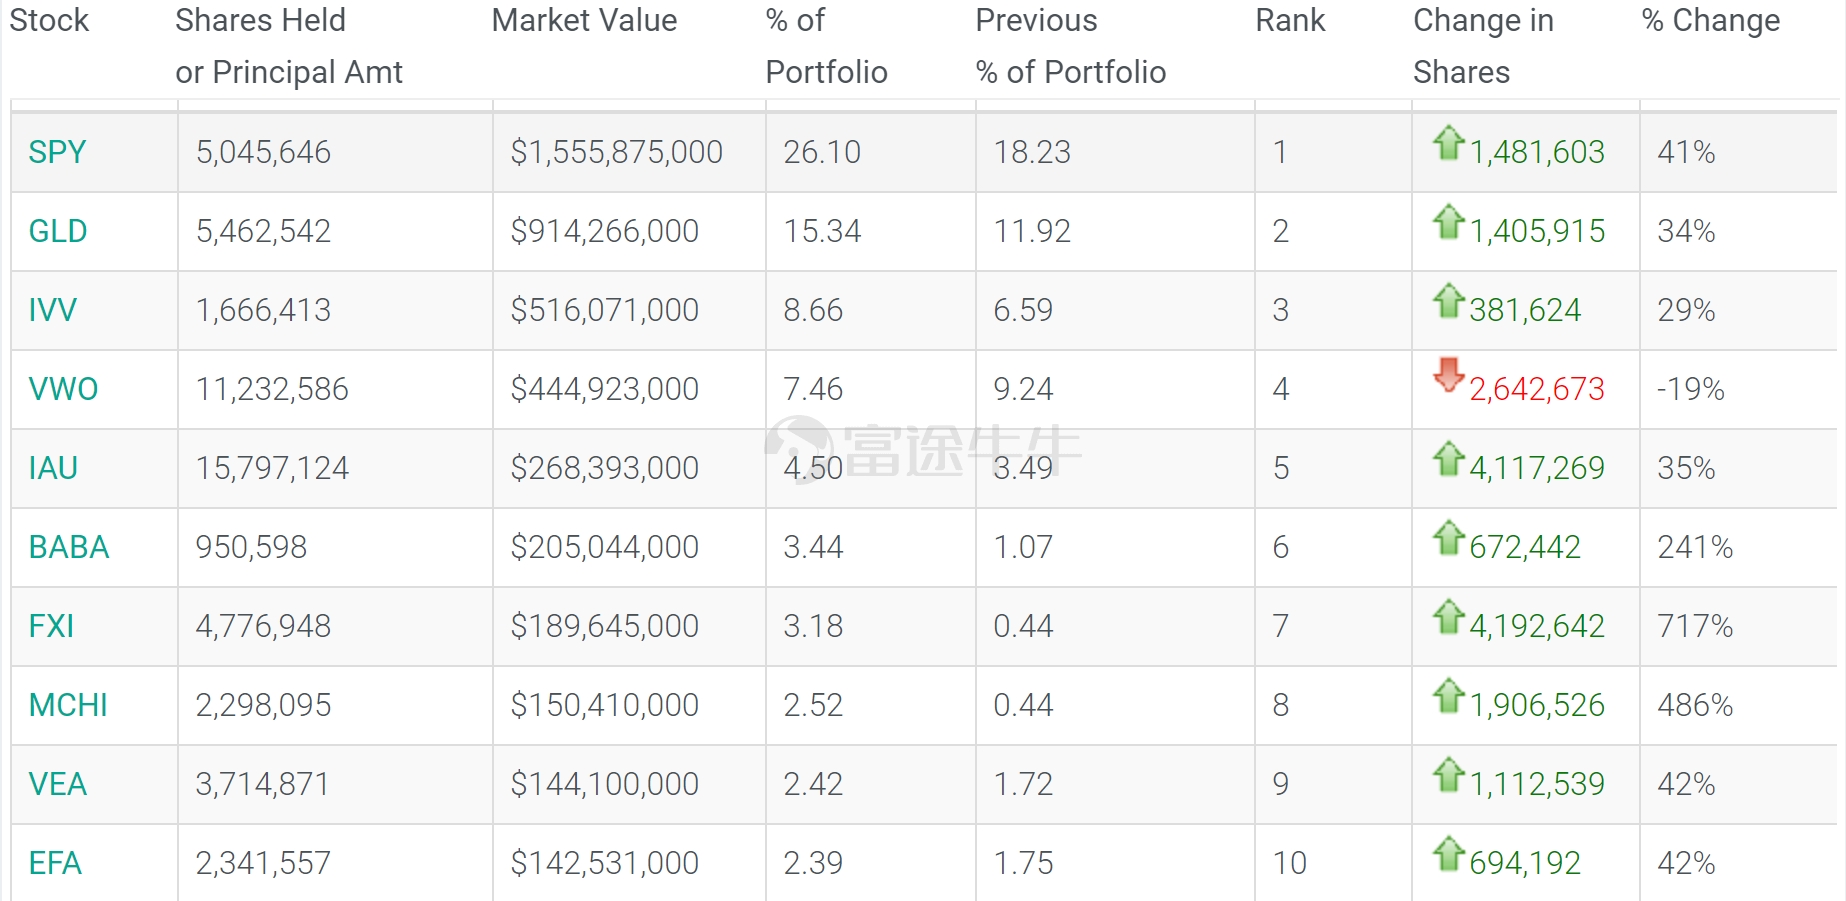Screen dimensions: 1846x901
Task: Follow the VWO stock link
Action: (x=63, y=389)
